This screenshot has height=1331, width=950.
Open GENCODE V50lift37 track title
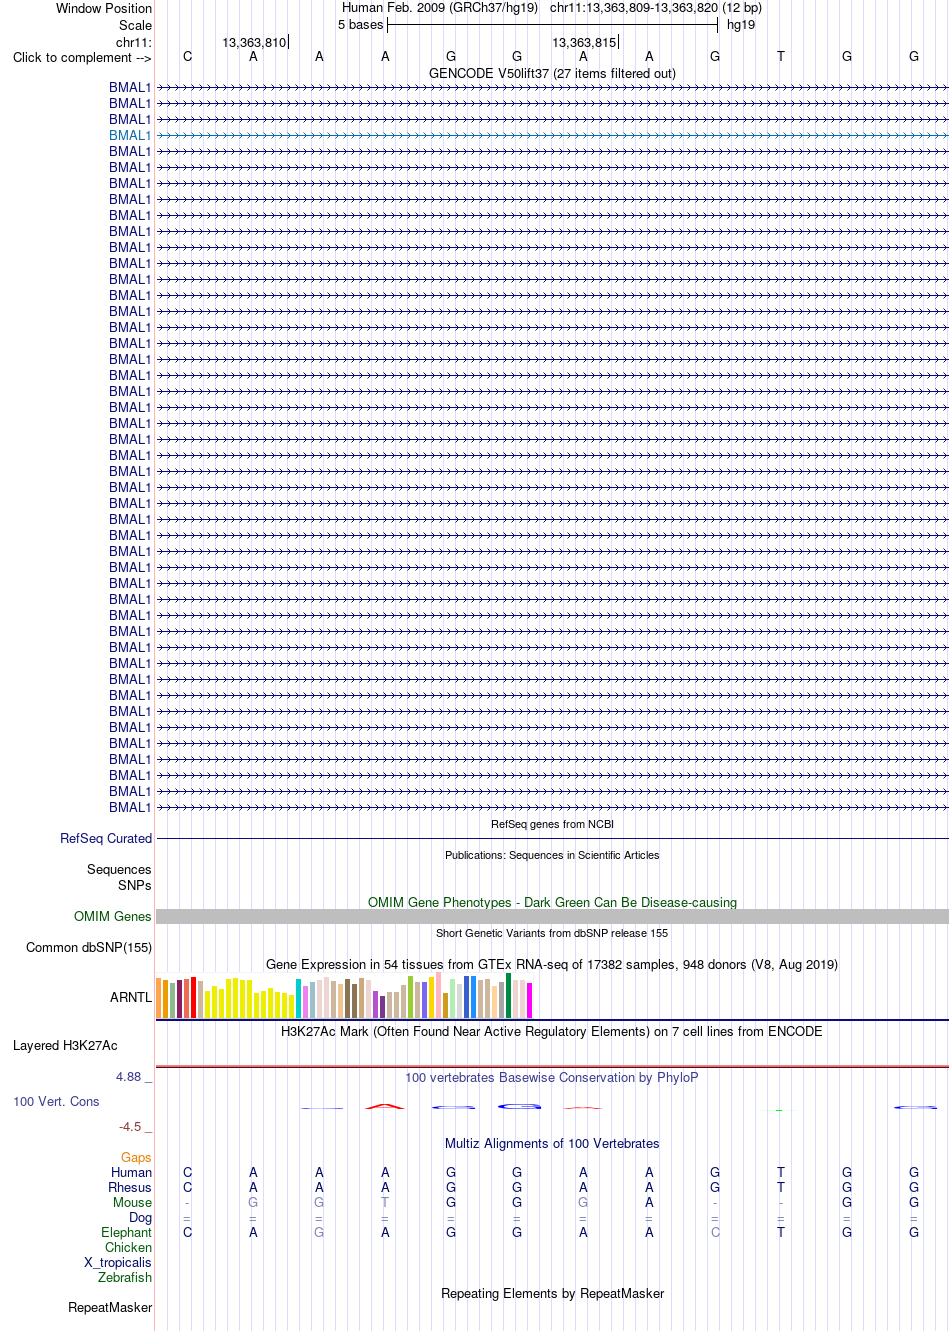point(552,73)
